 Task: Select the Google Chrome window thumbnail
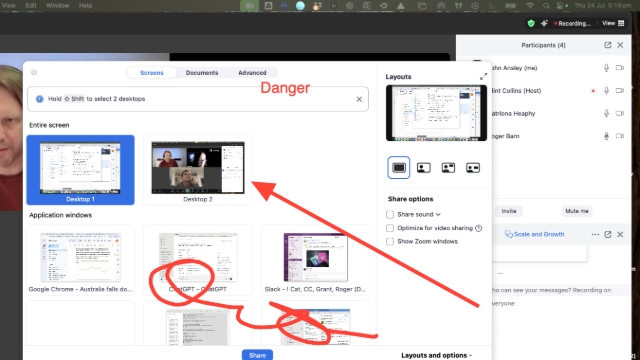pyautogui.click(x=80, y=260)
